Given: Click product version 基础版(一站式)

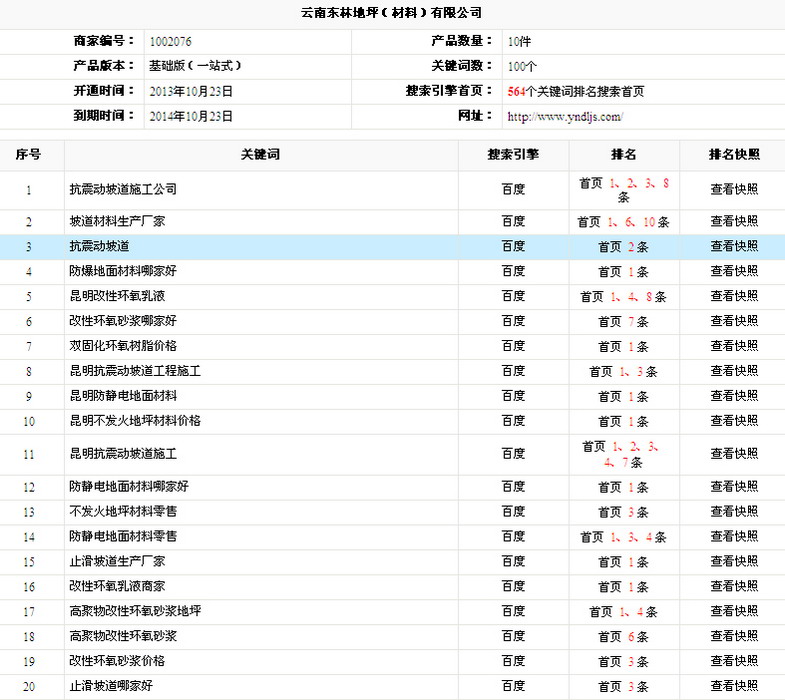Looking at the screenshot, I should click(x=195, y=66).
